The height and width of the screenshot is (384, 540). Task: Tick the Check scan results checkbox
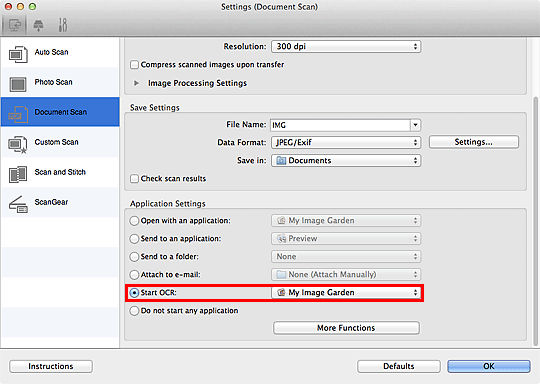(x=134, y=178)
